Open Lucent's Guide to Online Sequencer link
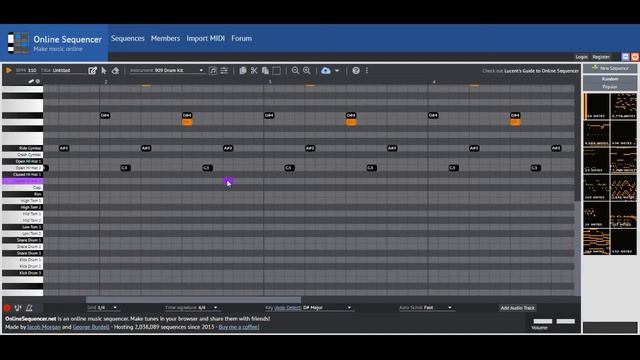The width and height of the screenshot is (640, 360). point(542,71)
